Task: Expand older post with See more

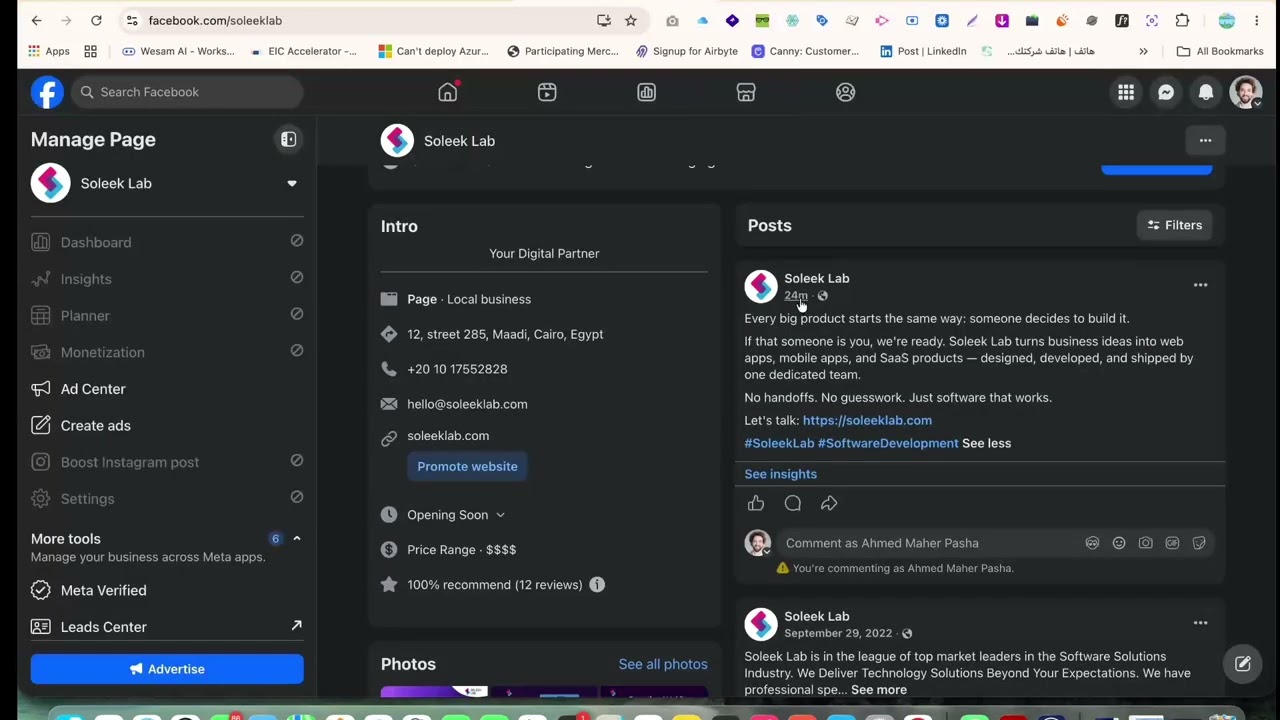Action: (x=879, y=690)
